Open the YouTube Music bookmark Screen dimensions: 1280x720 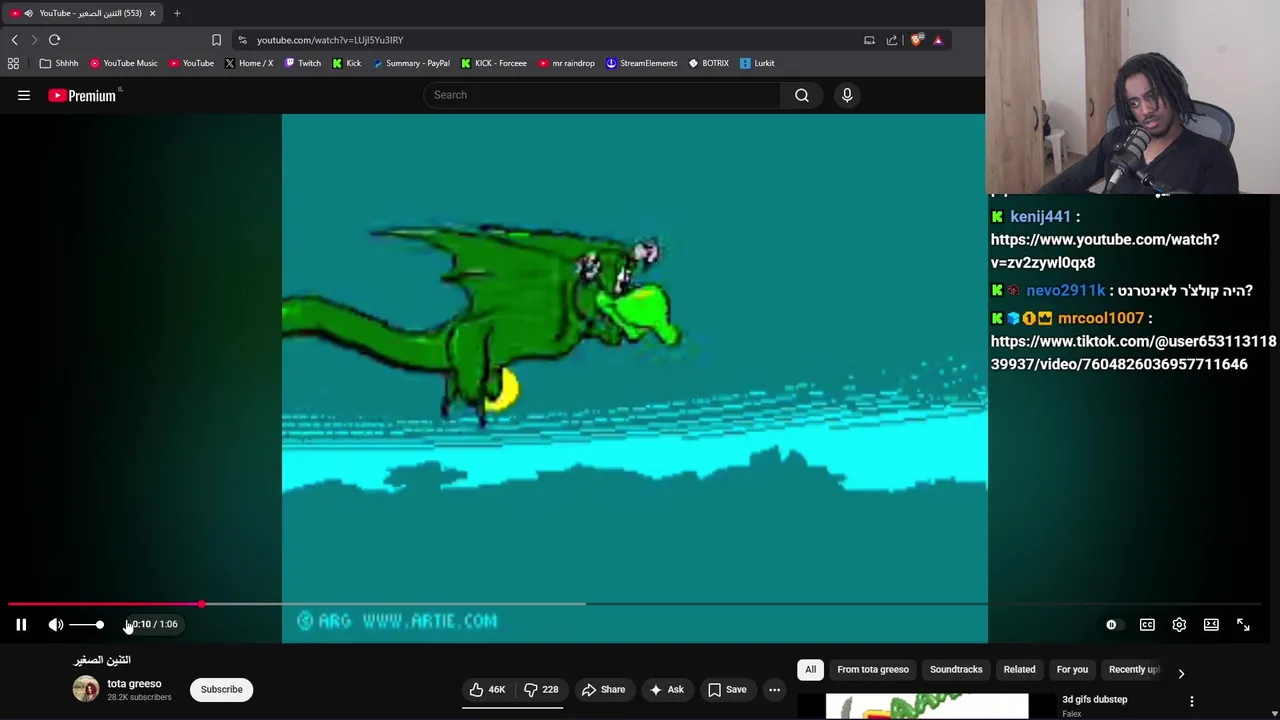(124, 63)
